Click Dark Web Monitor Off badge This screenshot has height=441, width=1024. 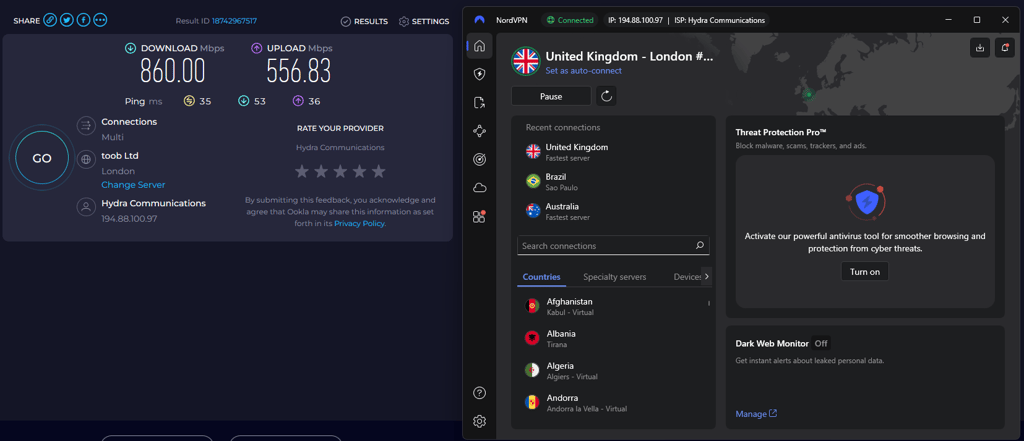[822, 344]
